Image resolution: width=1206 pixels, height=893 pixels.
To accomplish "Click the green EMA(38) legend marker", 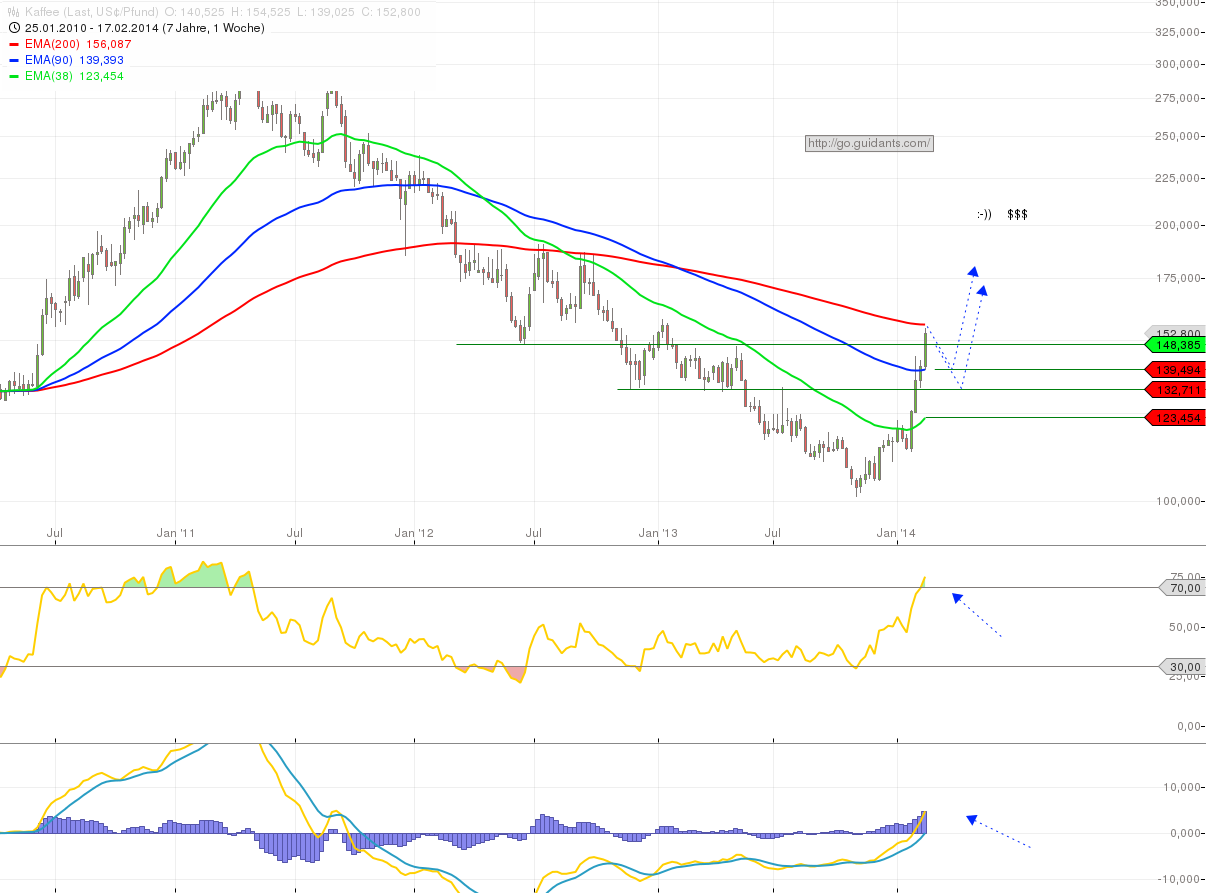I will click(14, 76).
